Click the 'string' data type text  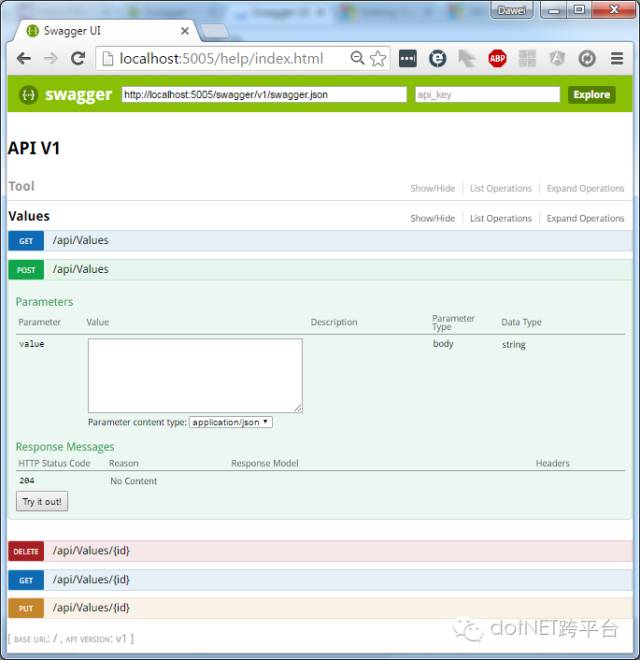(514, 345)
